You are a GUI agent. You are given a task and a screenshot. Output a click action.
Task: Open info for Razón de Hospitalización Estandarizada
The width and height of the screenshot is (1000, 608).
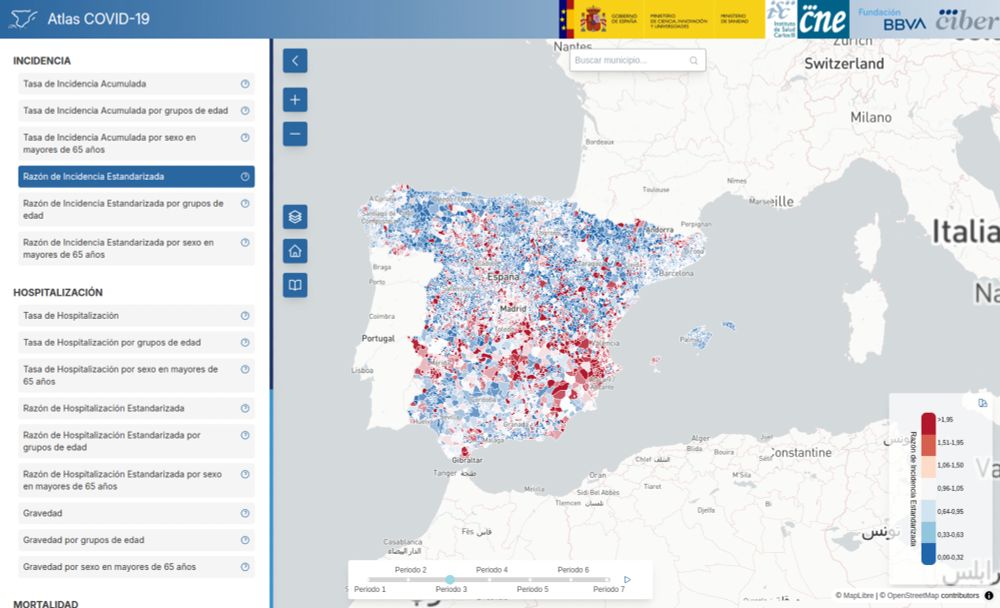coord(245,408)
